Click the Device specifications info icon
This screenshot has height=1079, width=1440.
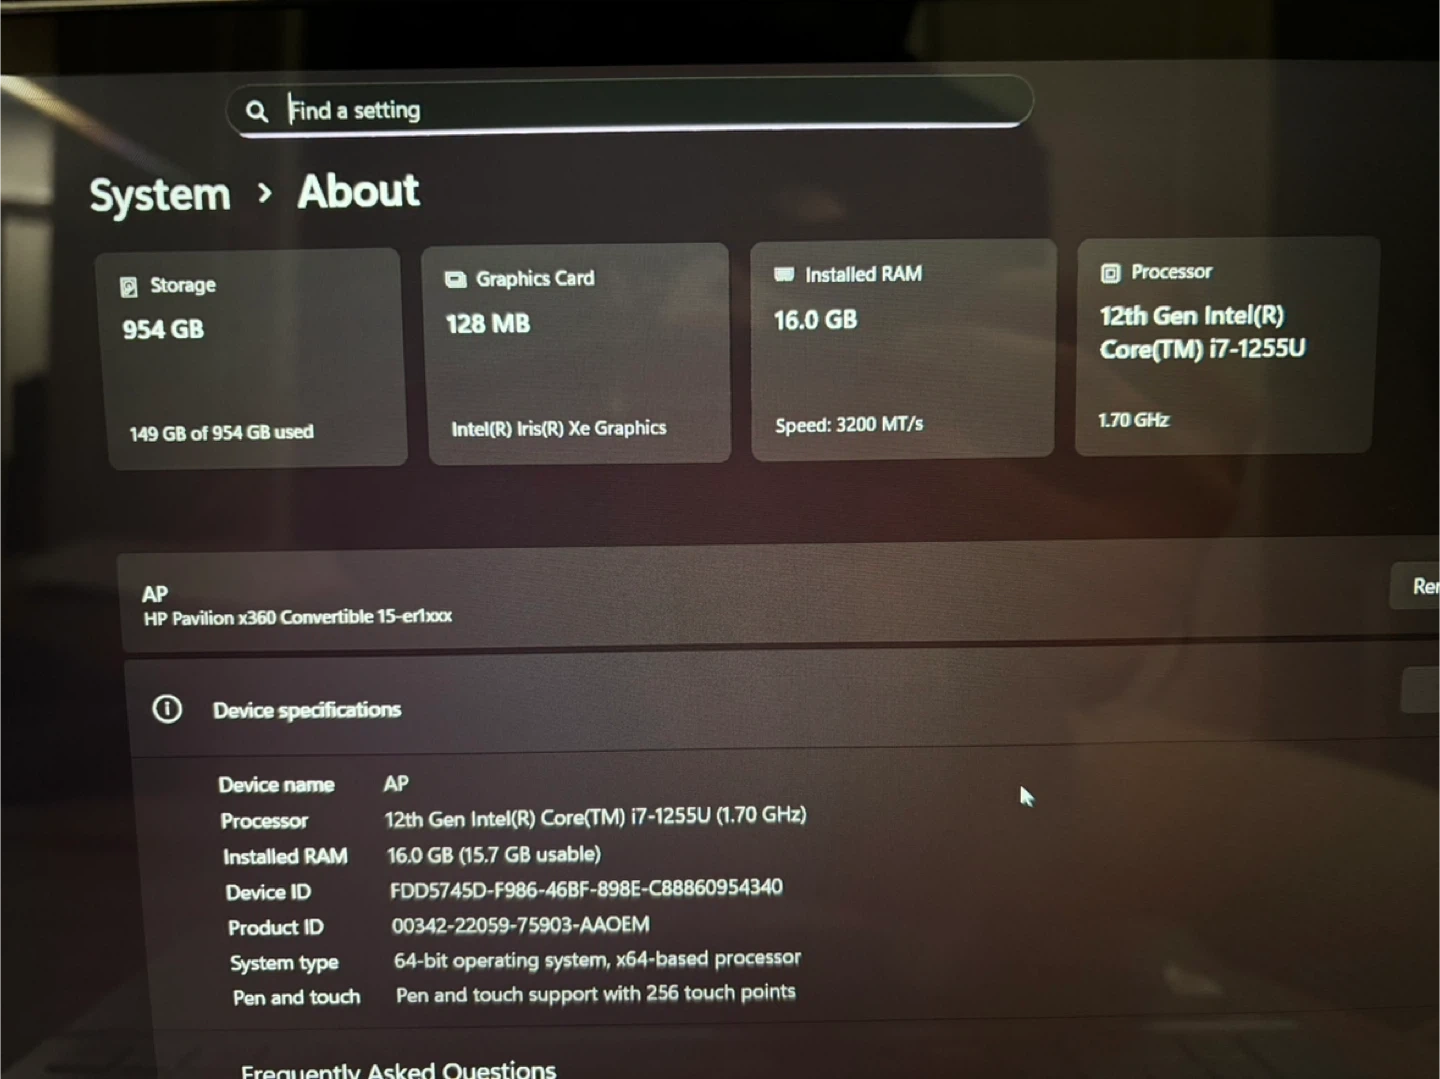(167, 709)
